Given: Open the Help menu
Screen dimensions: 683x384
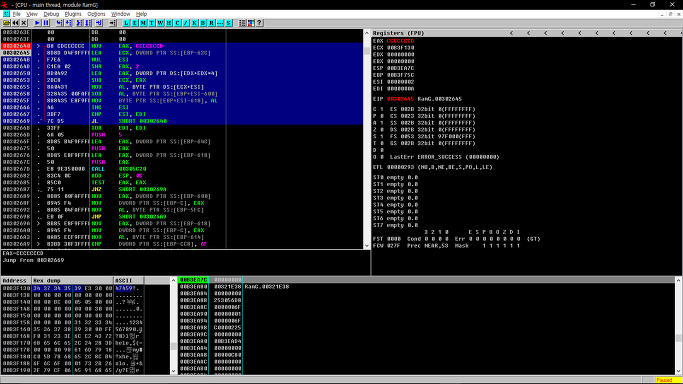Looking at the screenshot, I should point(141,14).
